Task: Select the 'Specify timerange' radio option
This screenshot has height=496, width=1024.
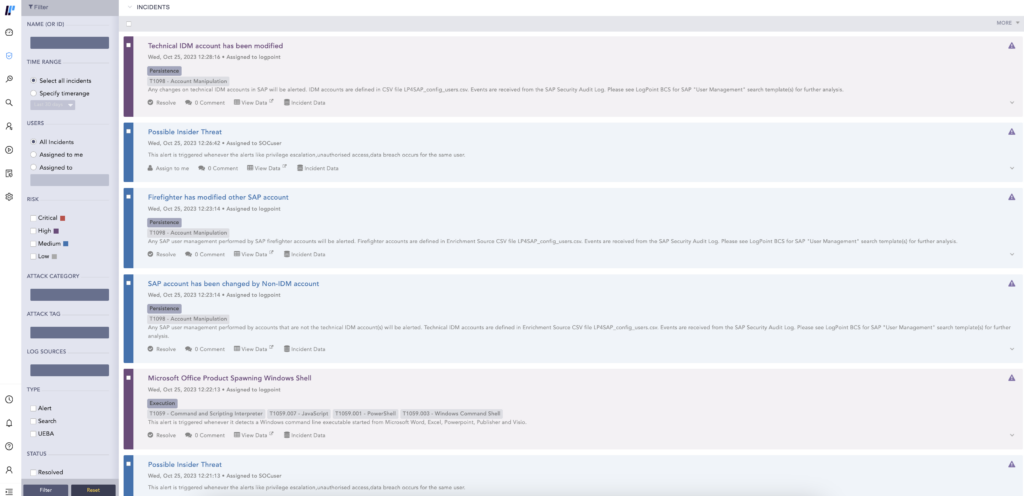Action: (33, 93)
